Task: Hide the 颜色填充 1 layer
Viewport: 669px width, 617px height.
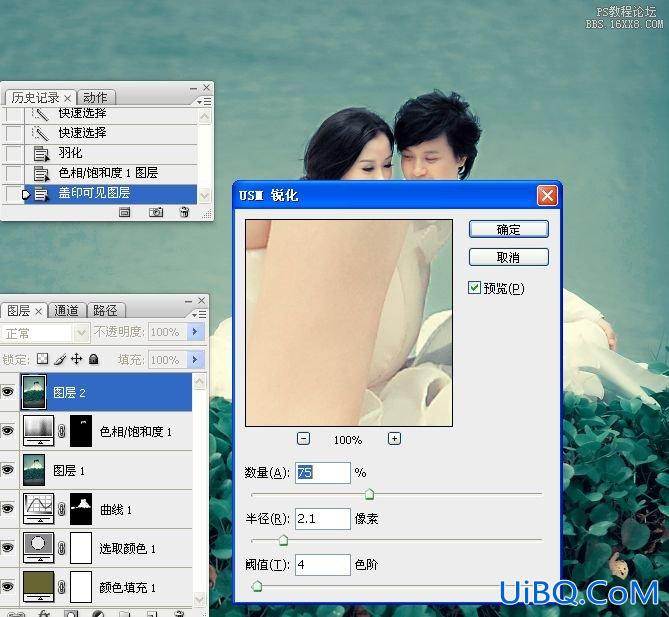Action: [7, 587]
